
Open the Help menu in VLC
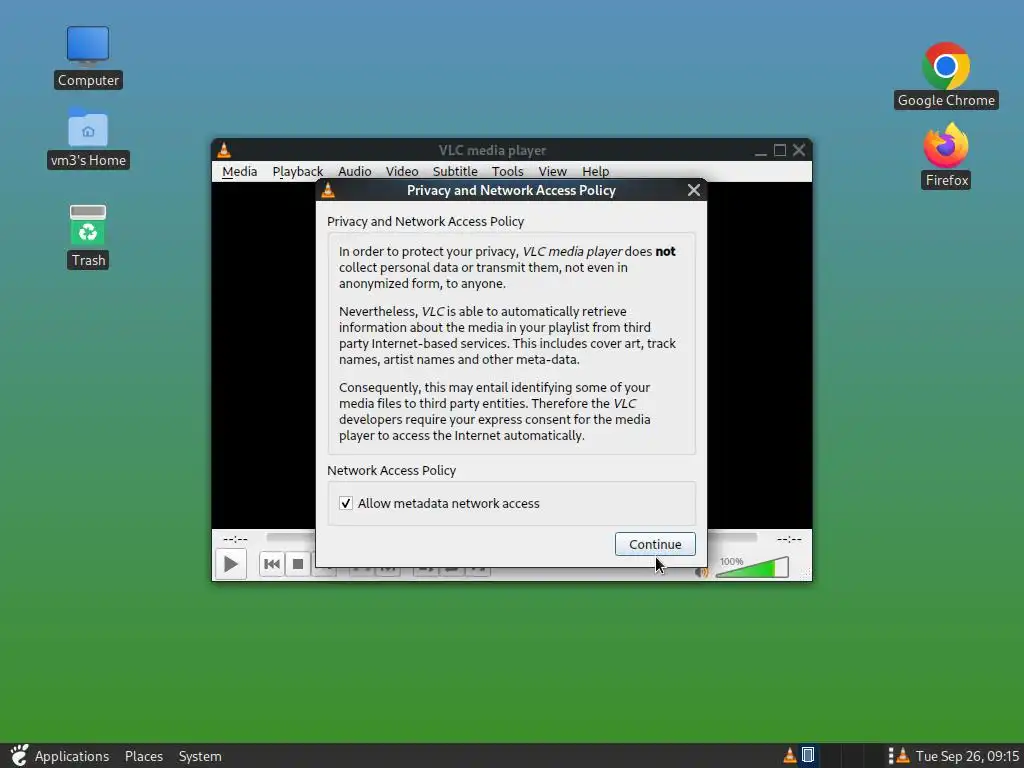pos(596,171)
